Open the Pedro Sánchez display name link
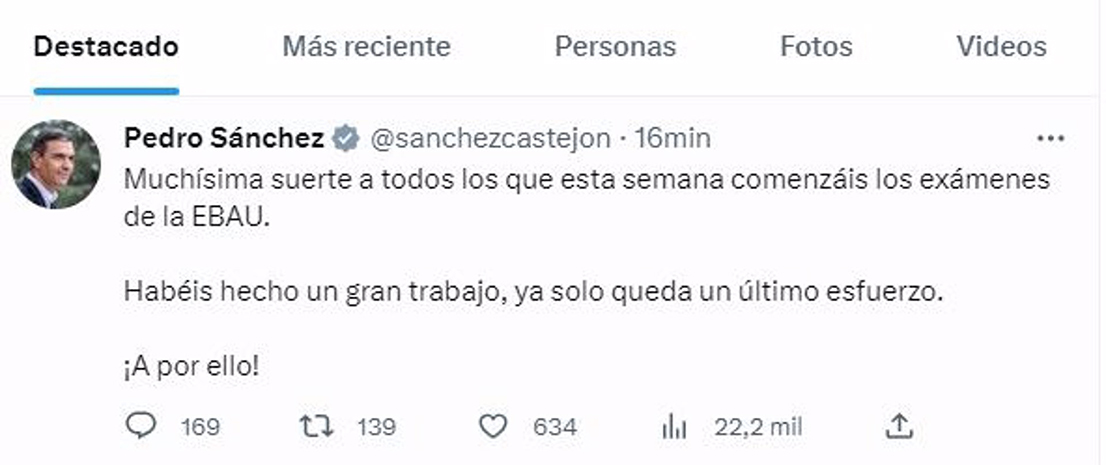This screenshot has height=465, width=1106. point(224,138)
